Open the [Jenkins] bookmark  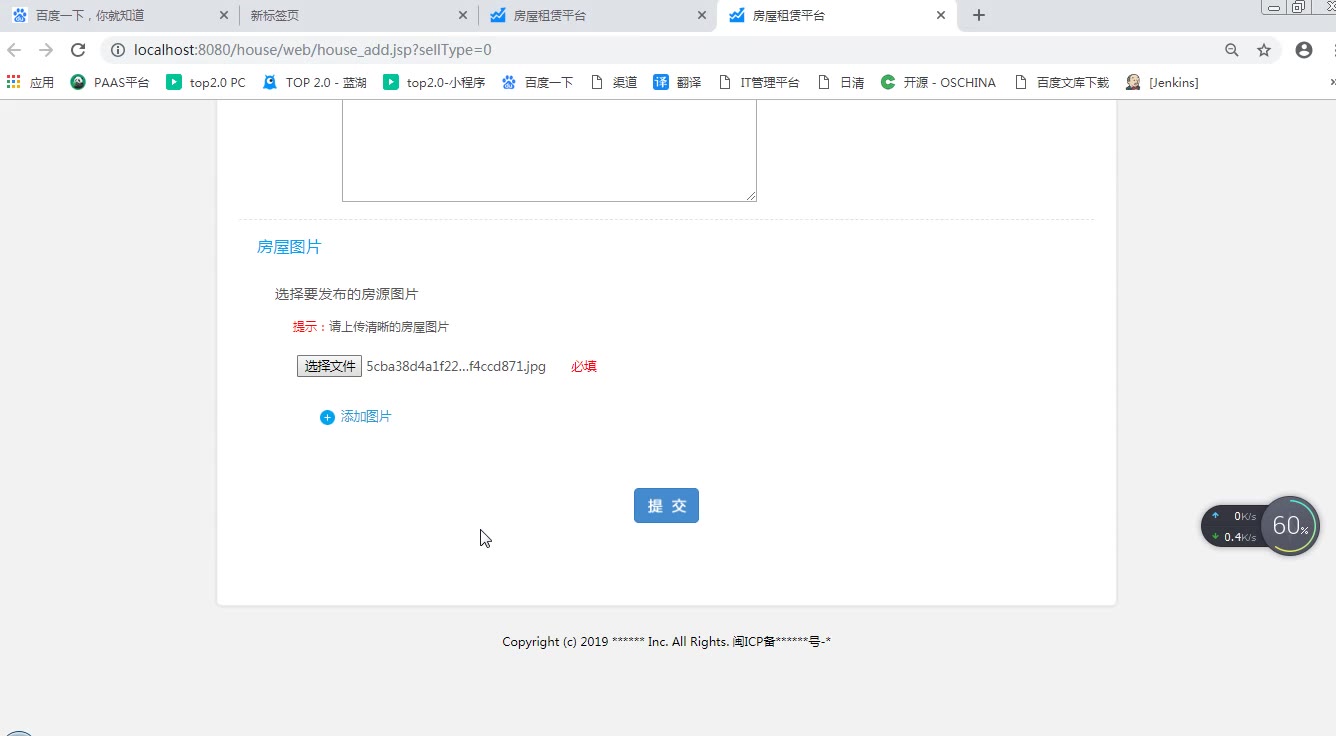tap(1162, 82)
